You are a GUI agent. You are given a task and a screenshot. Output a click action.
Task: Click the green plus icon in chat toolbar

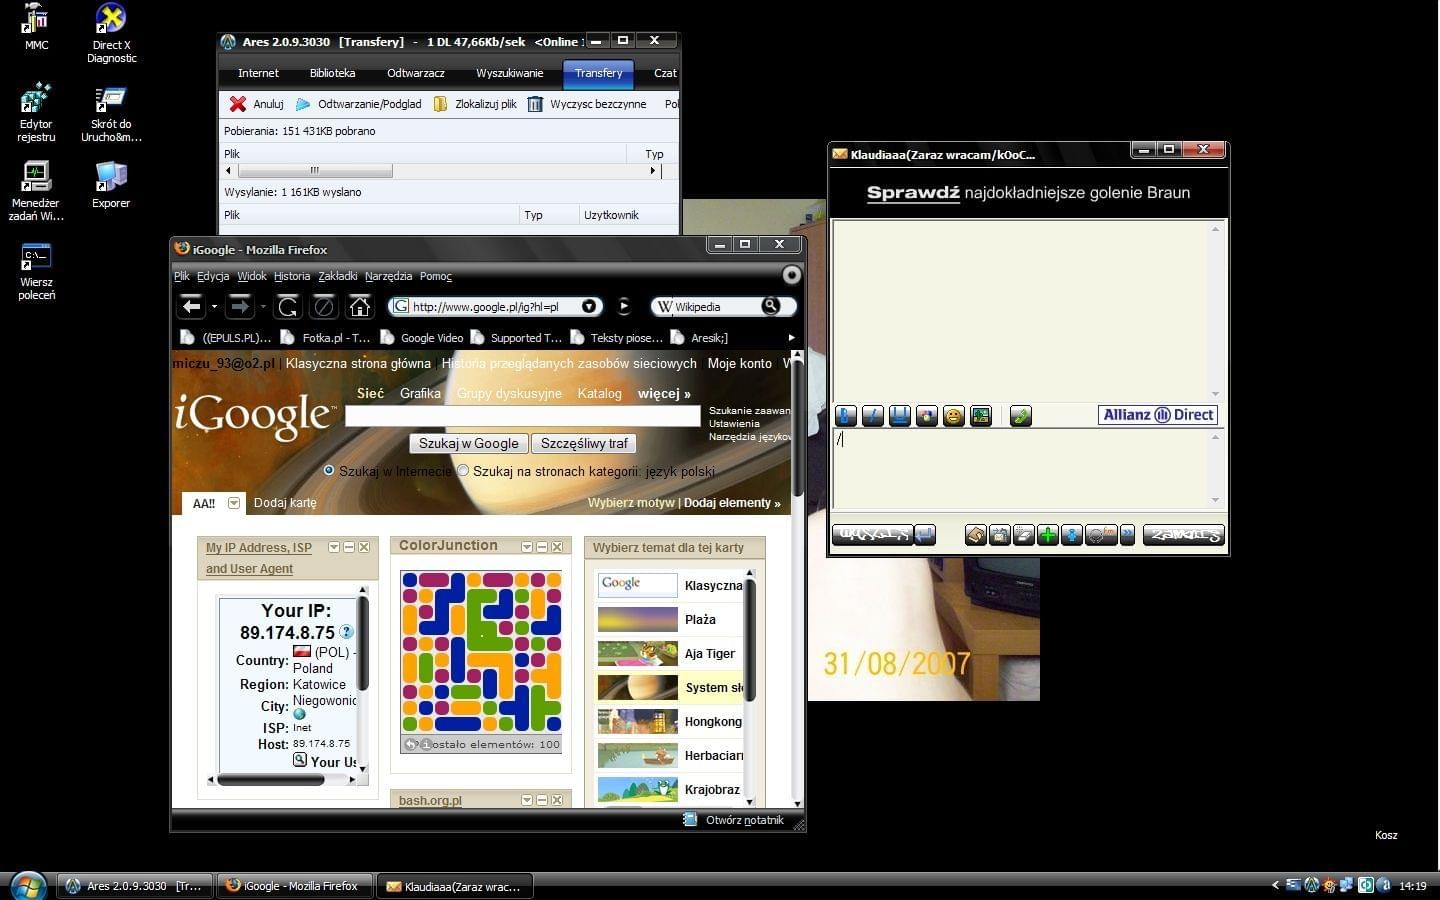click(x=1048, y=535)
